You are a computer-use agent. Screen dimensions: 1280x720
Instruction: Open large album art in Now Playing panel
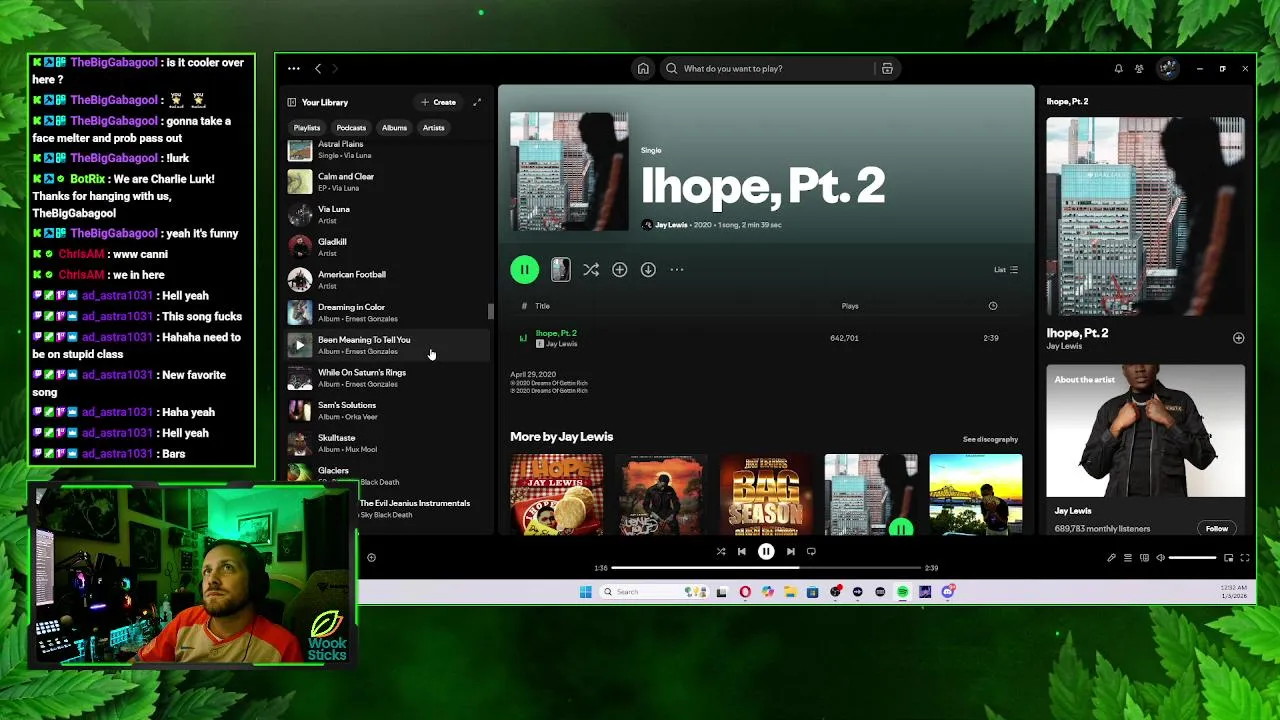click(1146, 216)
